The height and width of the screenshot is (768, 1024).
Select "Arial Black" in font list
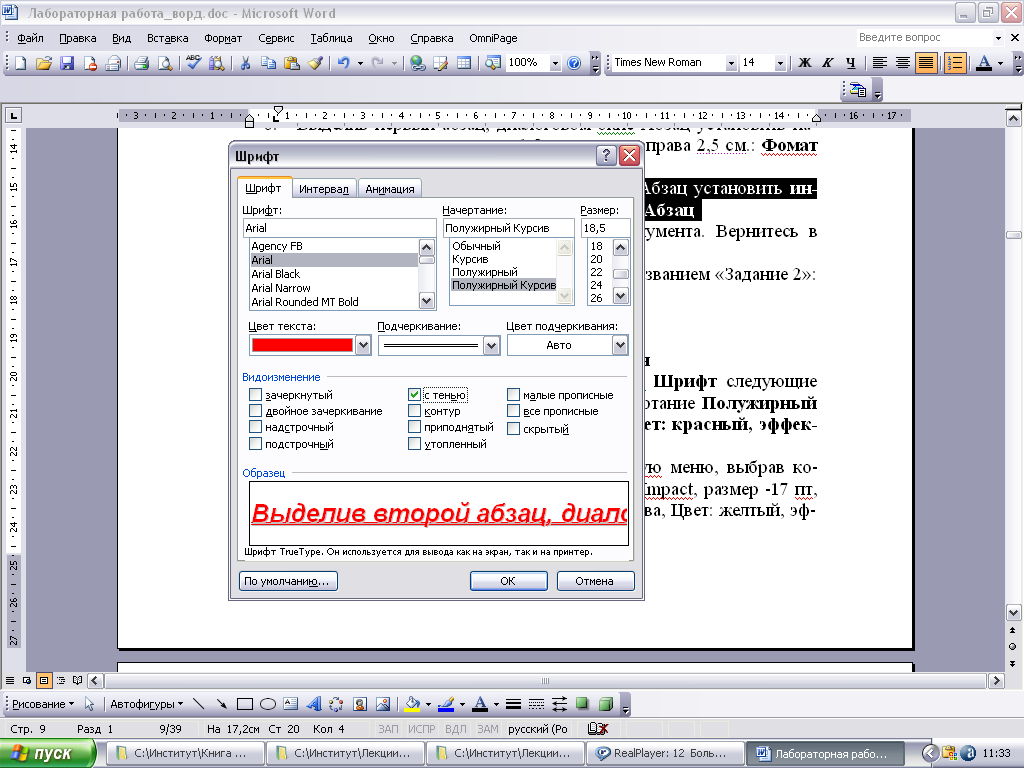click(x=334, y=274)
